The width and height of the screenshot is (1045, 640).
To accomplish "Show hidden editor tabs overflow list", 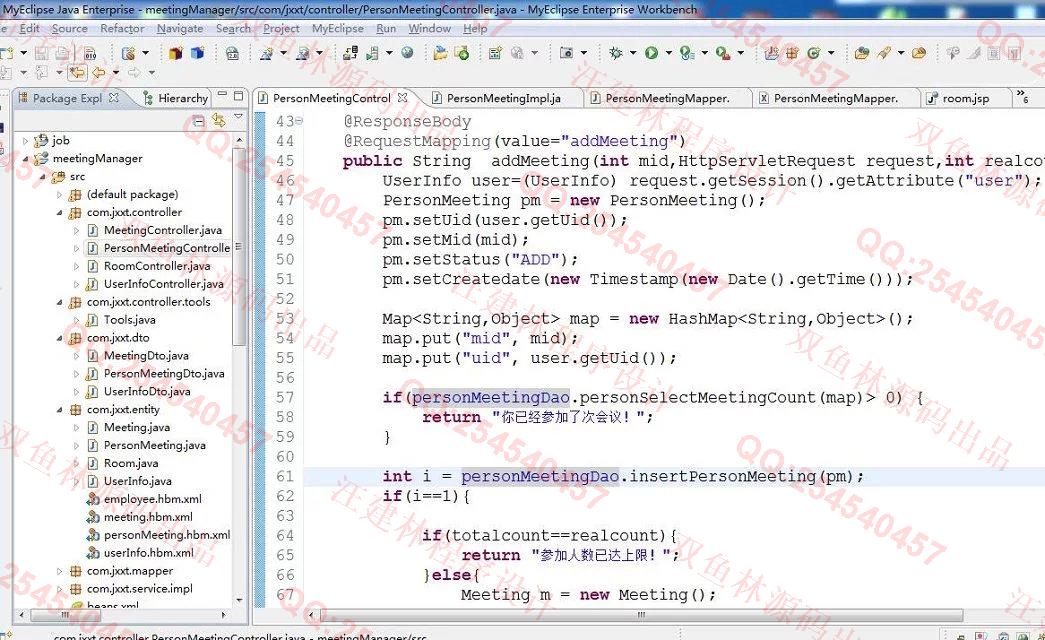I will tap(1022, 97).
